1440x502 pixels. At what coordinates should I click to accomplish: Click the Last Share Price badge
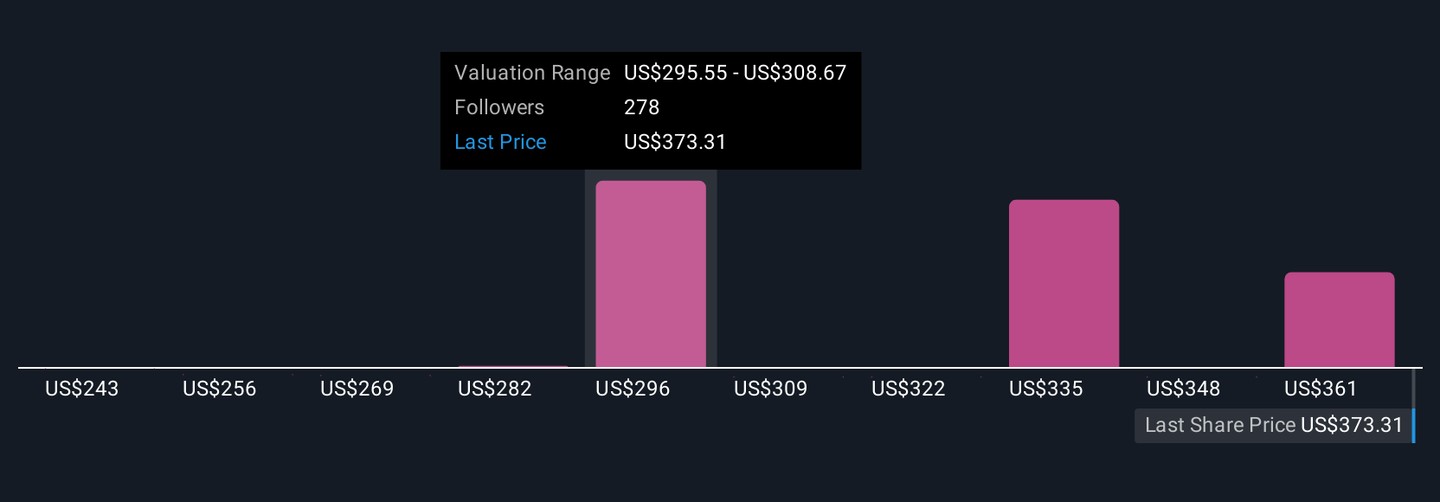(1272, 425)
